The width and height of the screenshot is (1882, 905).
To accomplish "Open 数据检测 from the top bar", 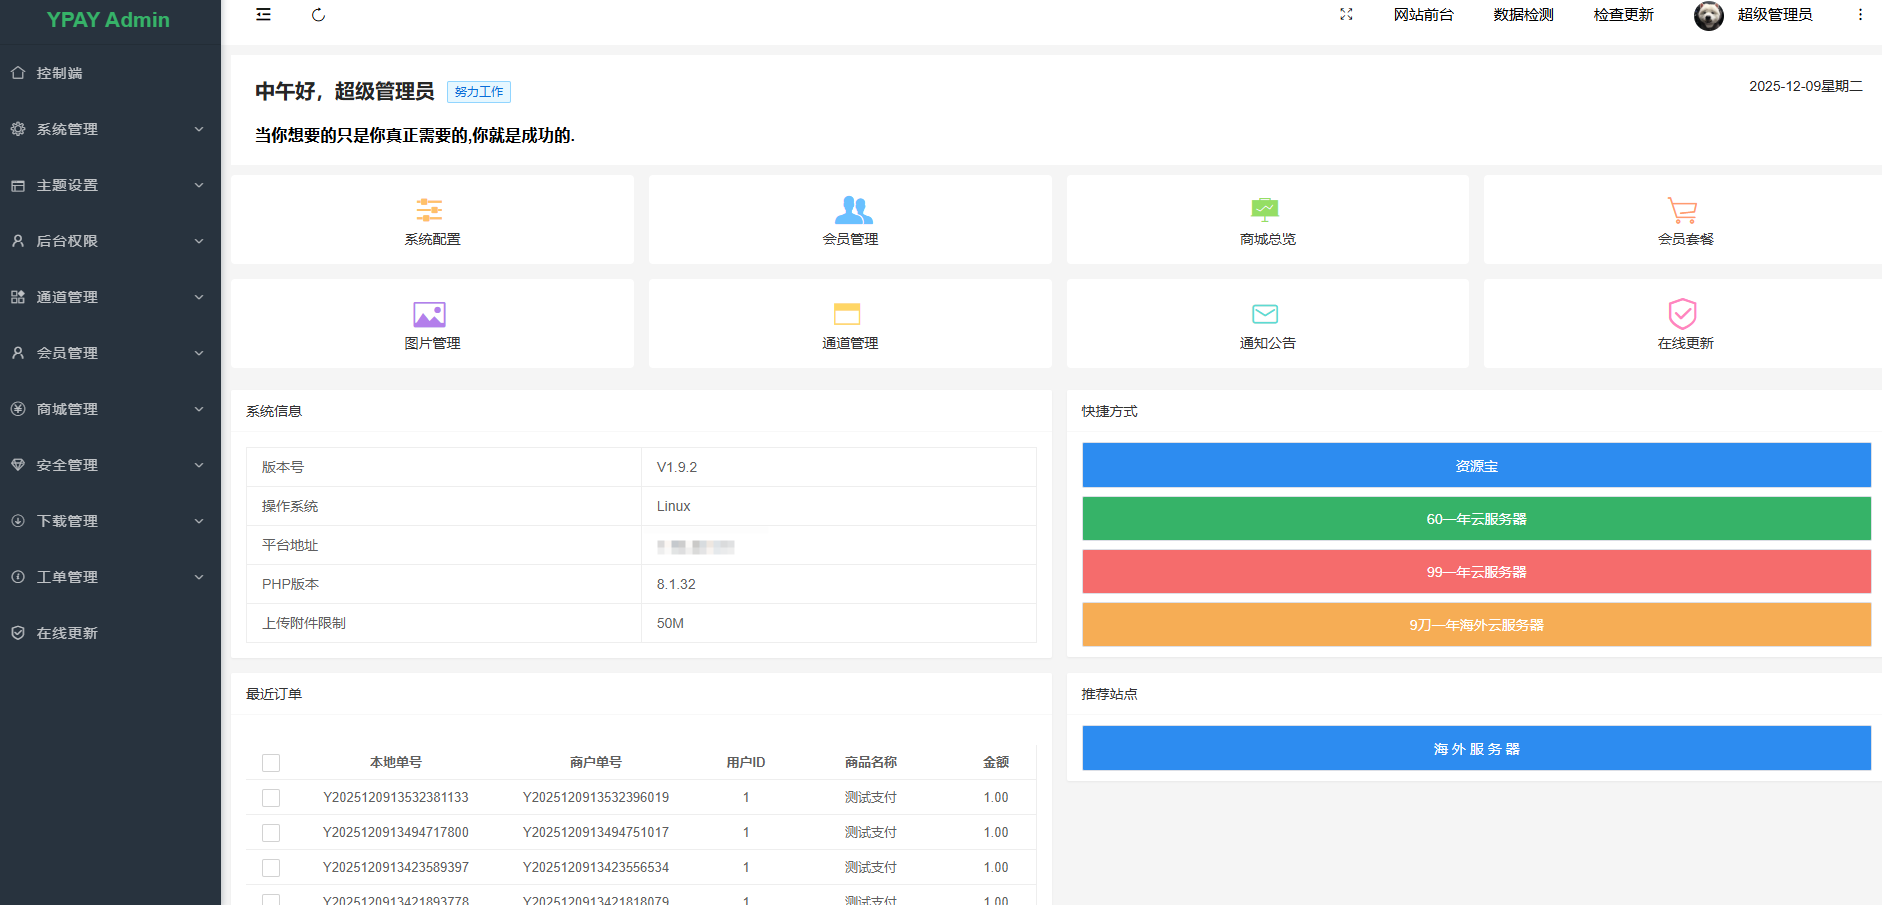I will (1522, 15).
